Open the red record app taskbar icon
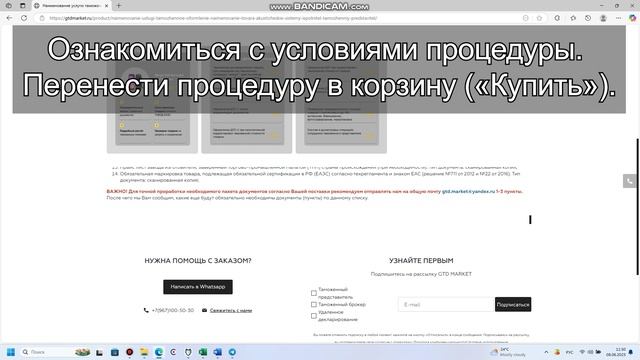640x360 pixels. (x=129, y=352)
